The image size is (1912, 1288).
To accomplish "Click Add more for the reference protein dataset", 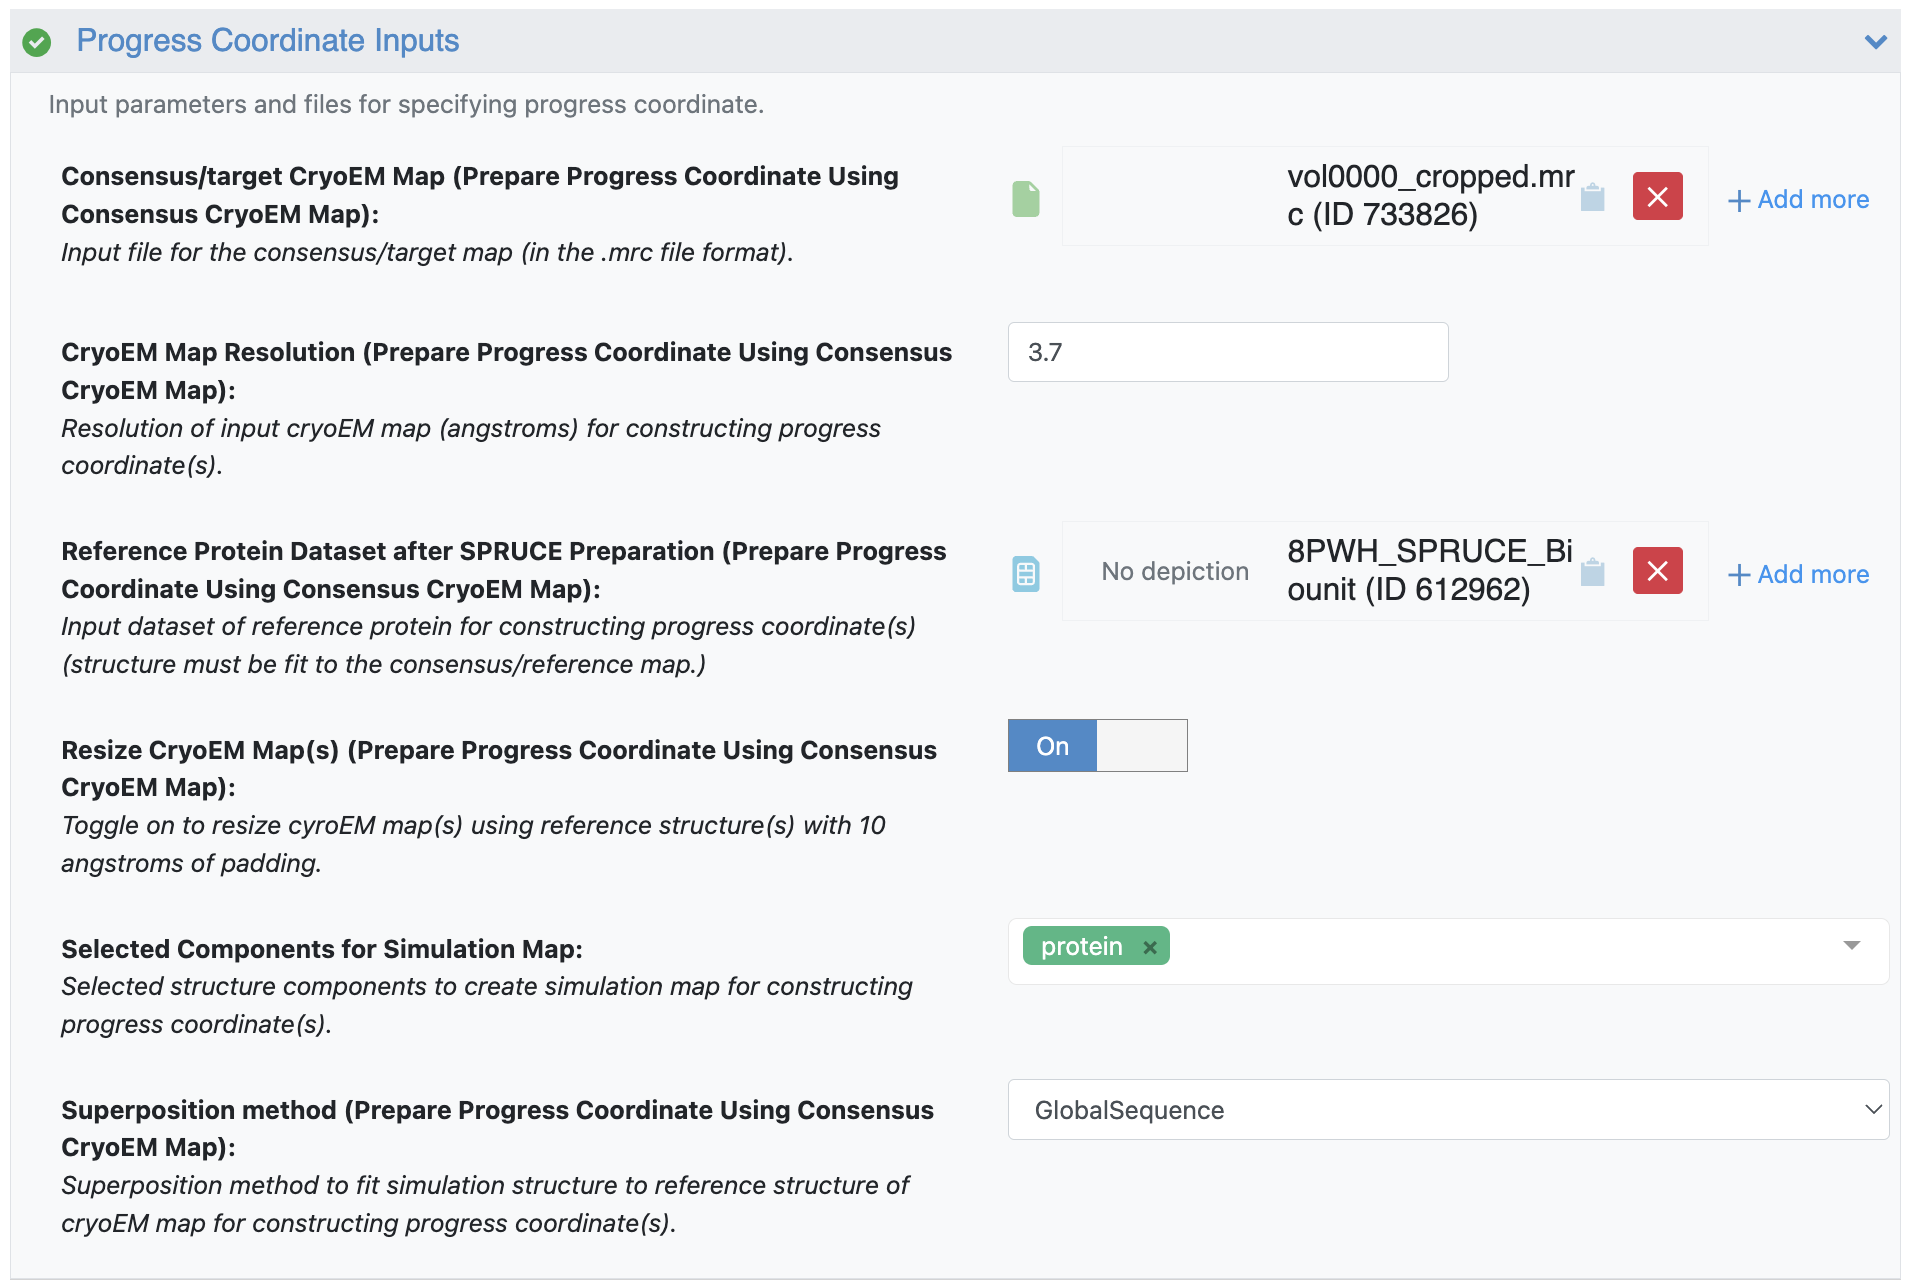I will click(1798, 575).
